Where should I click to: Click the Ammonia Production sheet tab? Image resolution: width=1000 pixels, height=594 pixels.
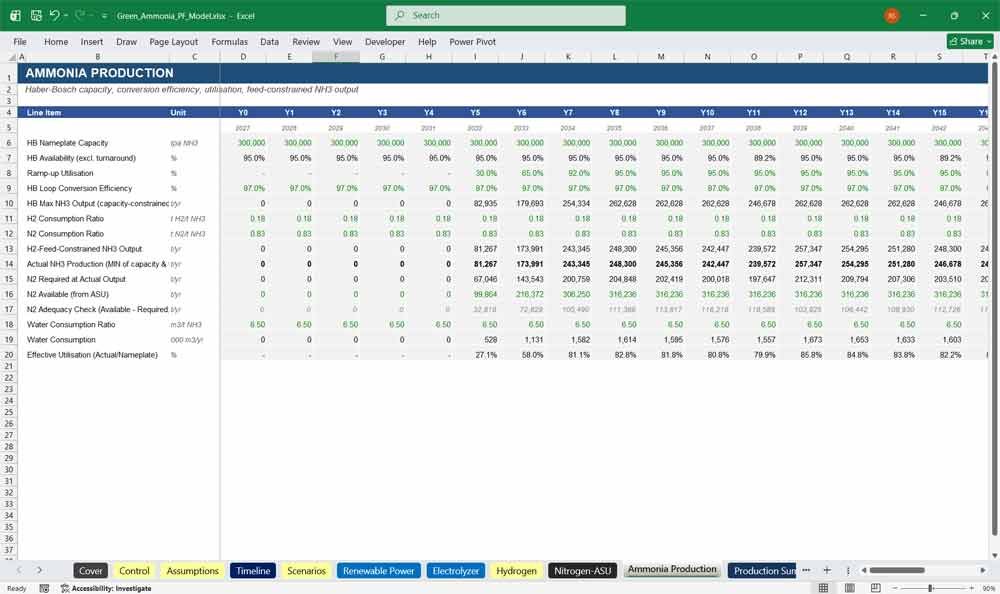click(672, 570)
